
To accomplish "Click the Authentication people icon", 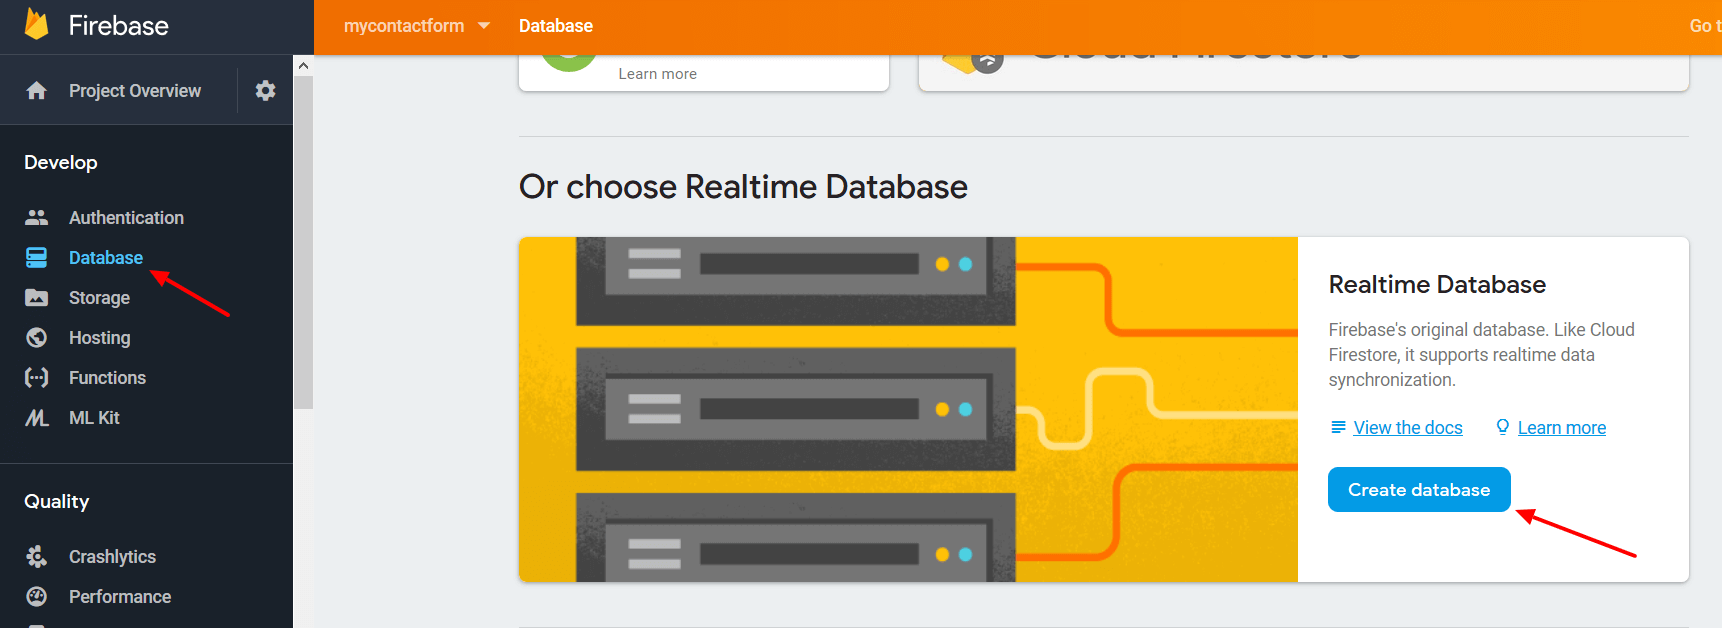I will pyautogui.click(x=37, y=217).
